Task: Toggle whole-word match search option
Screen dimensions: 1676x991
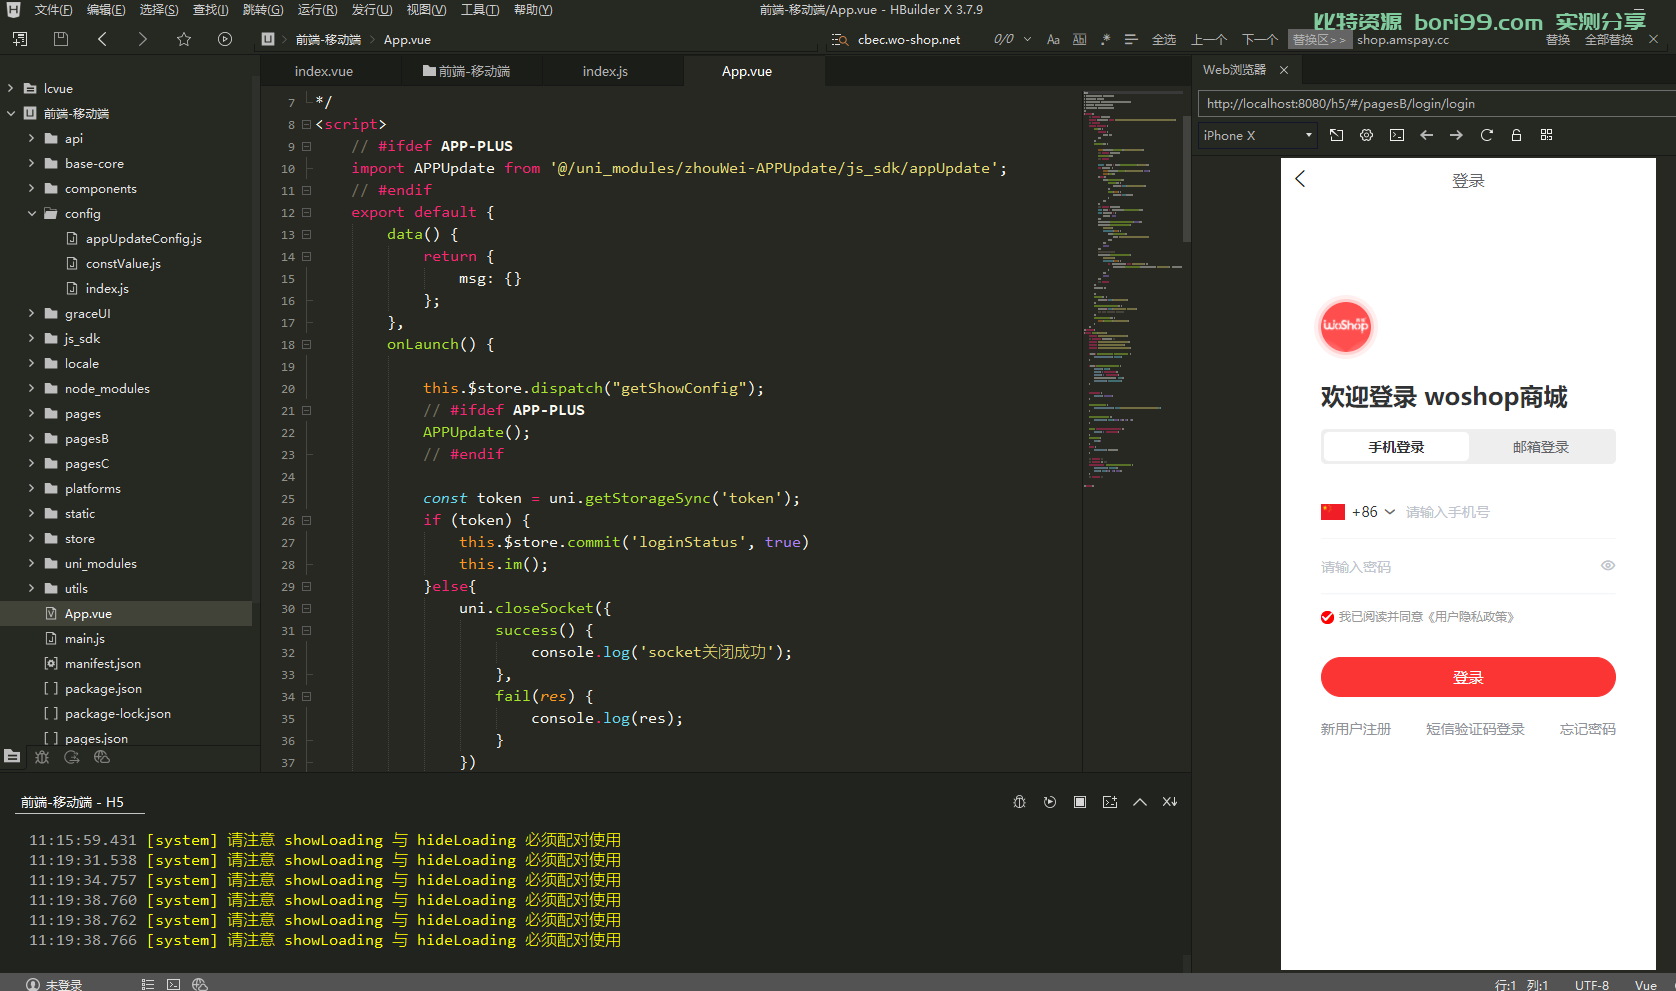Action: 1079,40
